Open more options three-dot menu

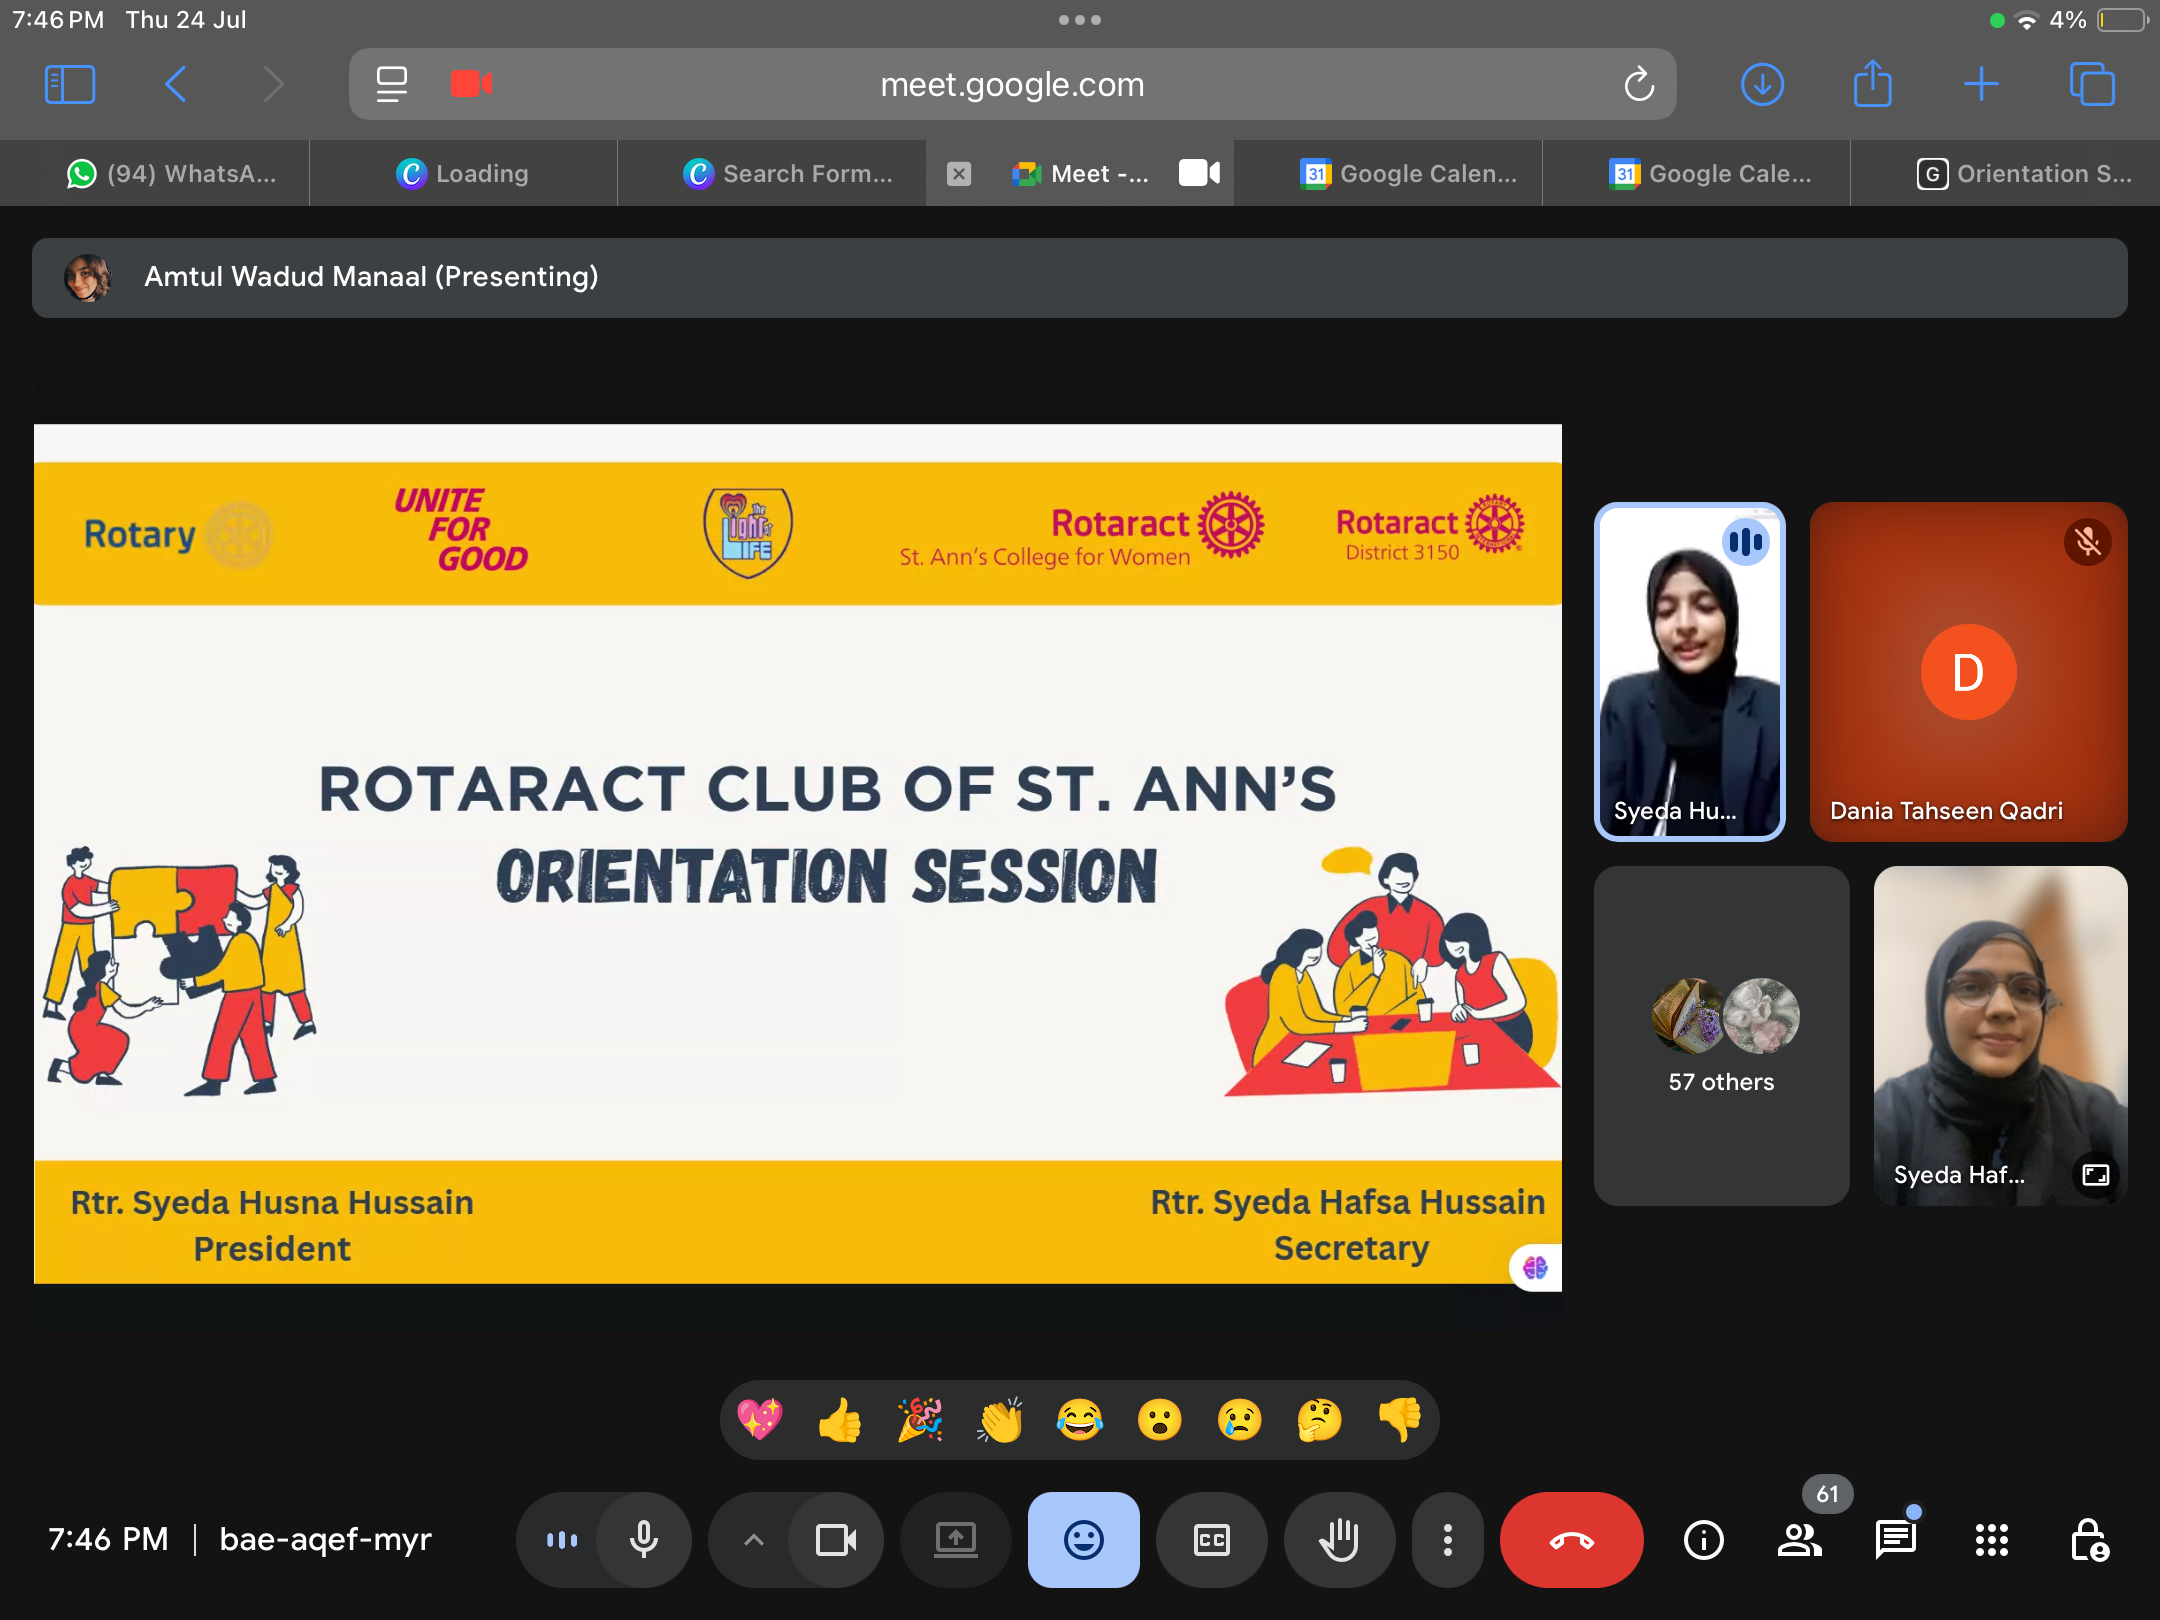pos(1447,1540)
